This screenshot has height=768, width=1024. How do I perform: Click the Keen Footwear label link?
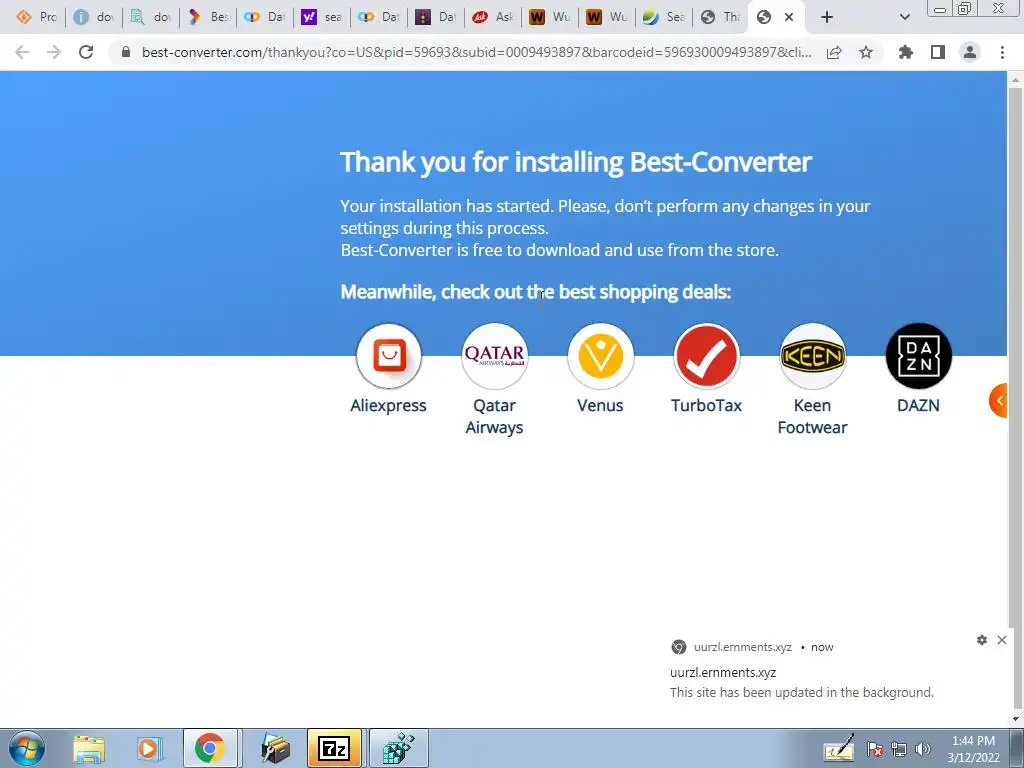click(812, 417)
